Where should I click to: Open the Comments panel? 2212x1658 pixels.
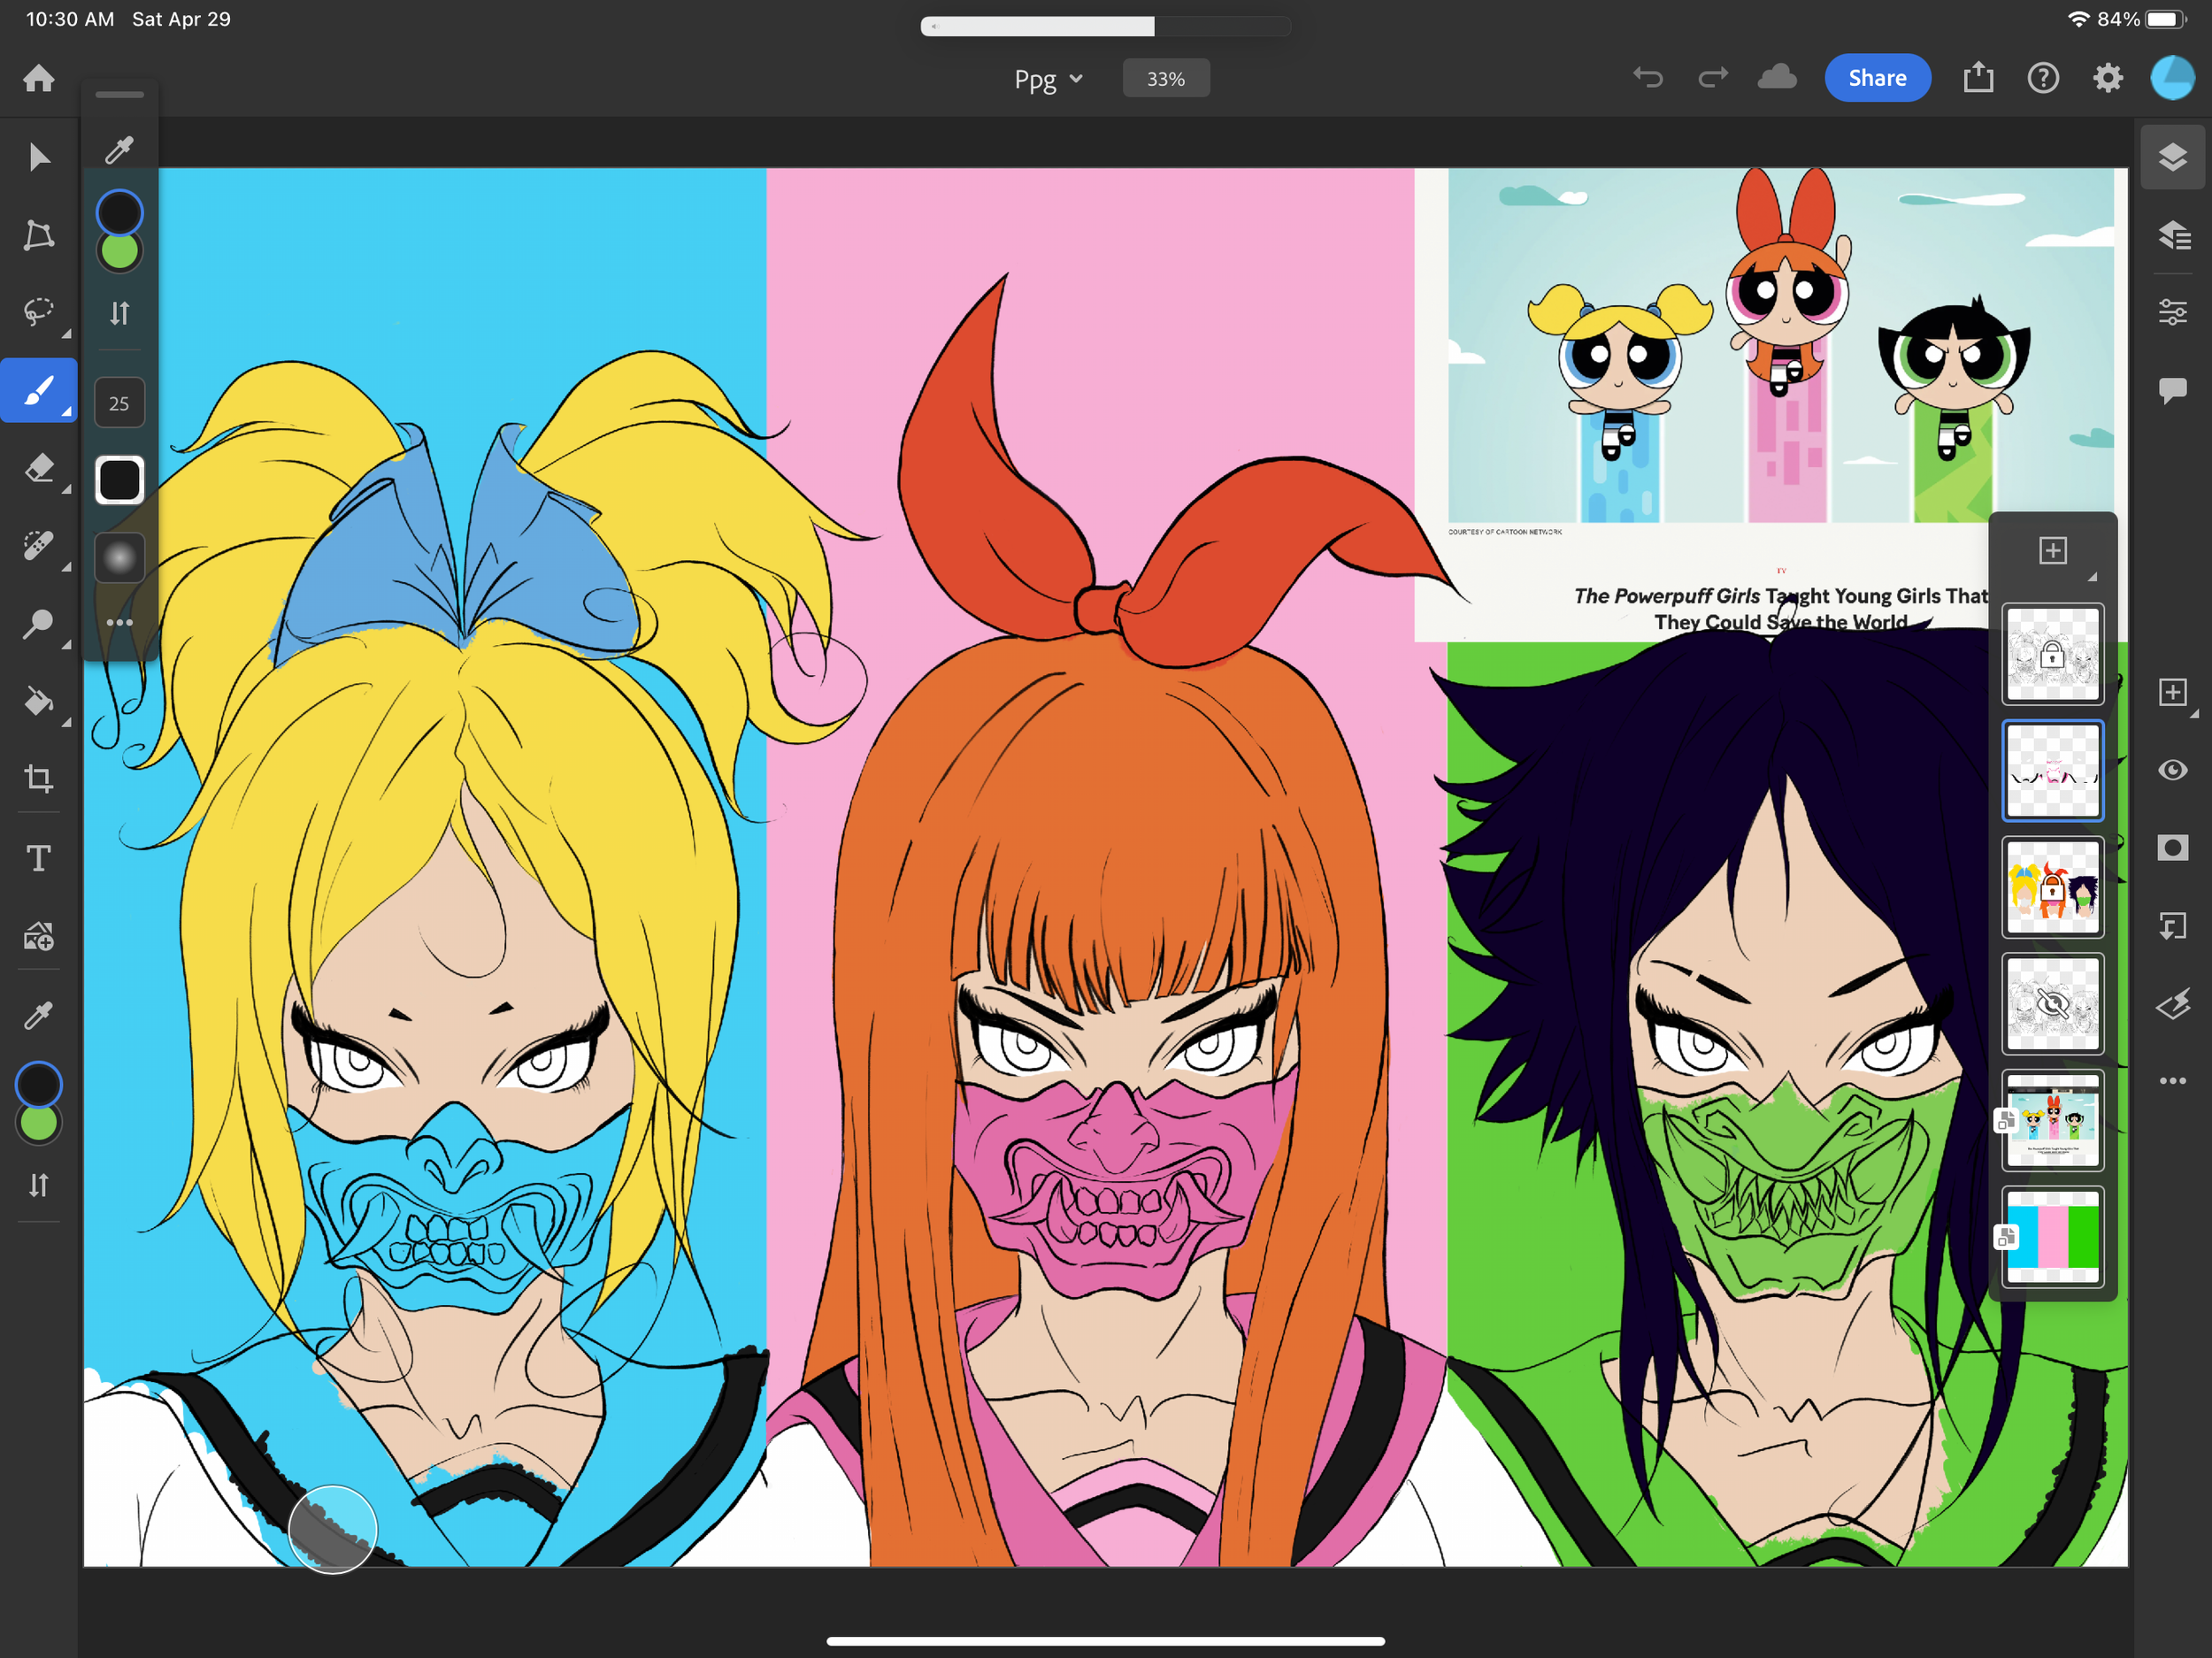[2172, 390]
